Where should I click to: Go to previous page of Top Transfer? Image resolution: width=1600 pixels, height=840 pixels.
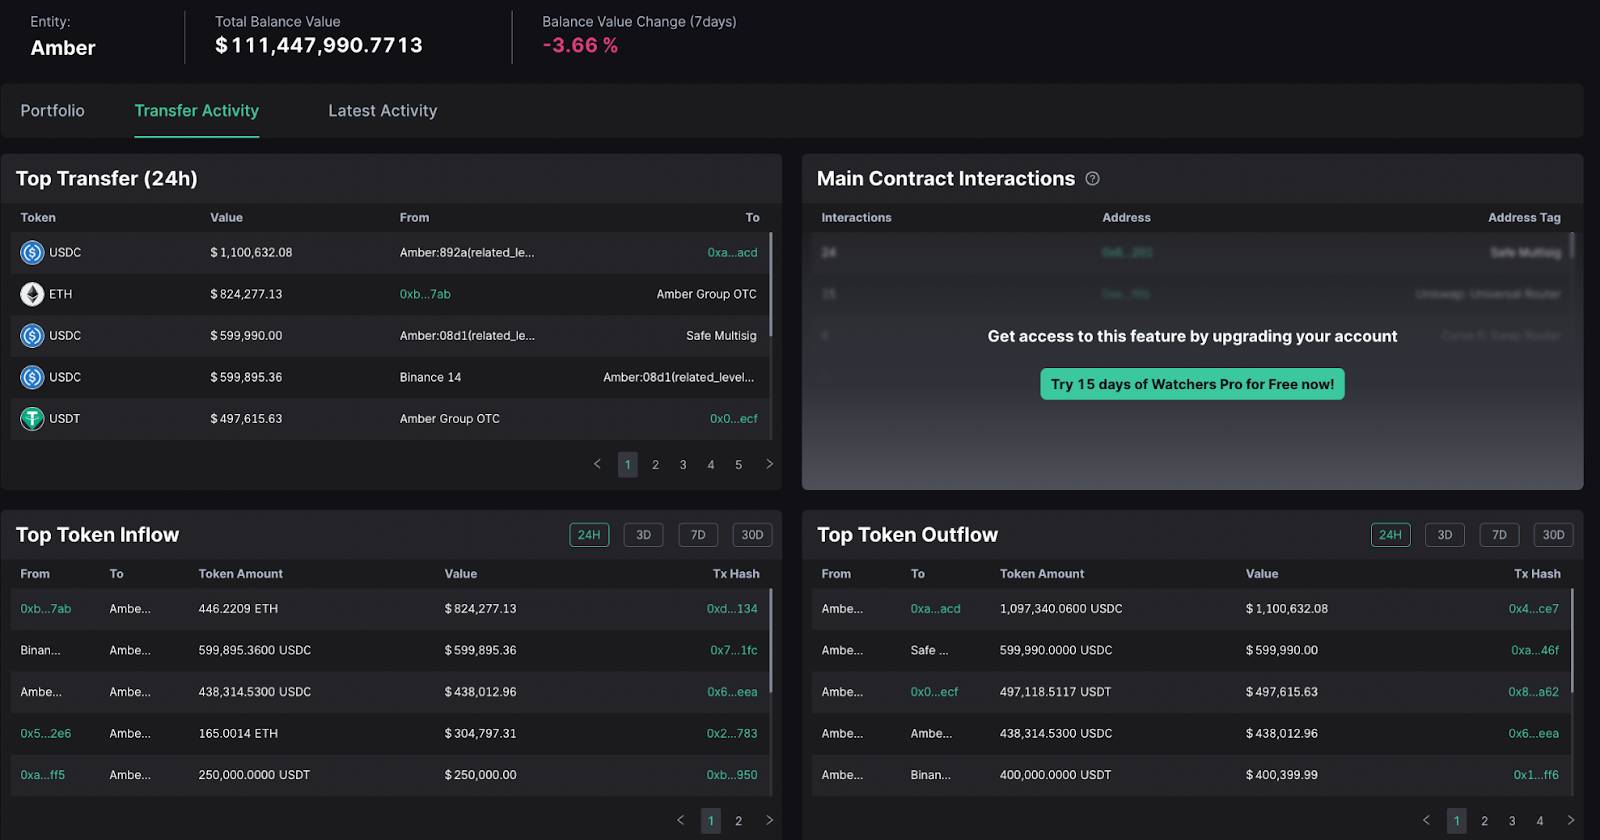coord(597,464)
